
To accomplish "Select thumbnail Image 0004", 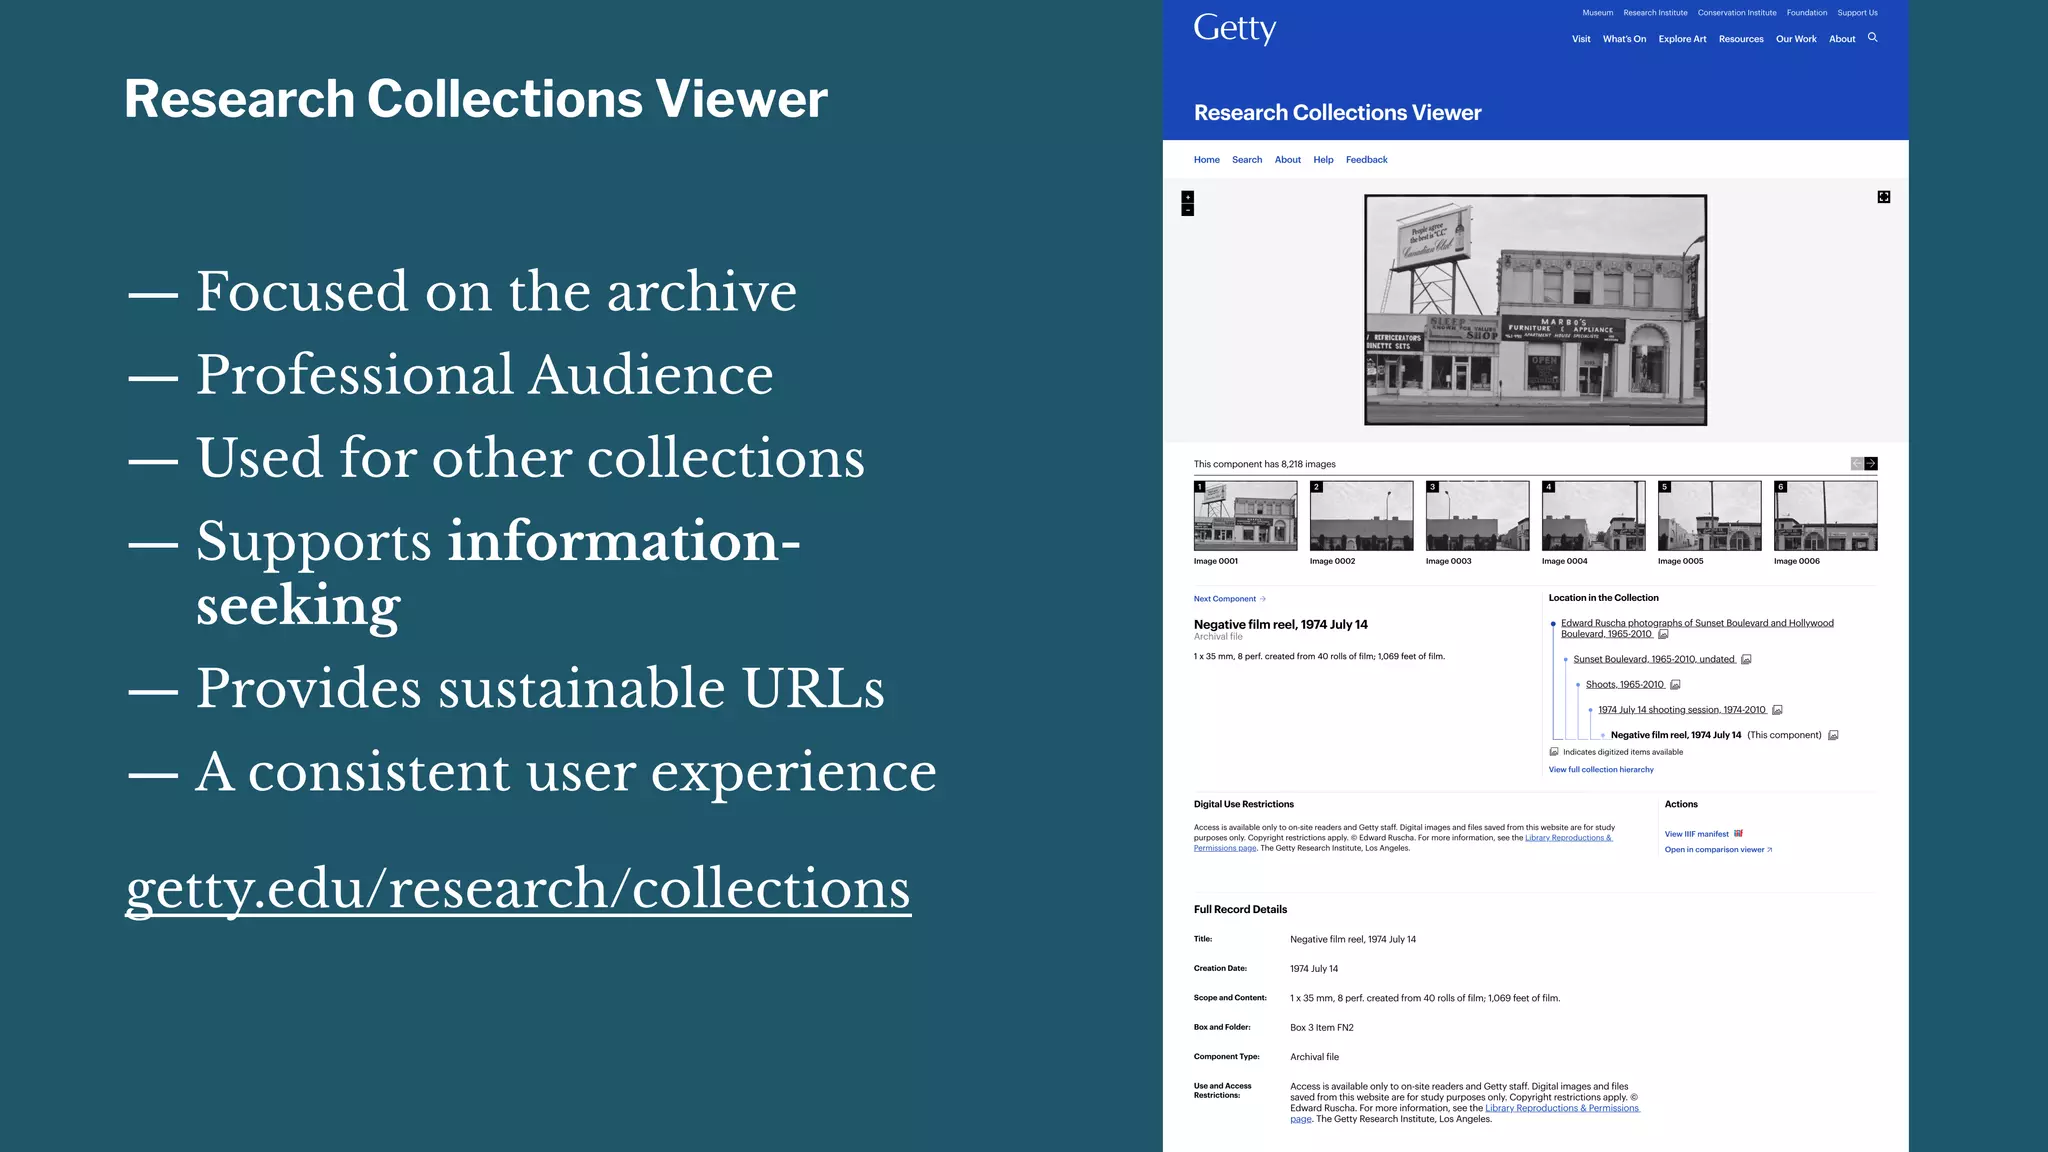I will click(1594, 516).
